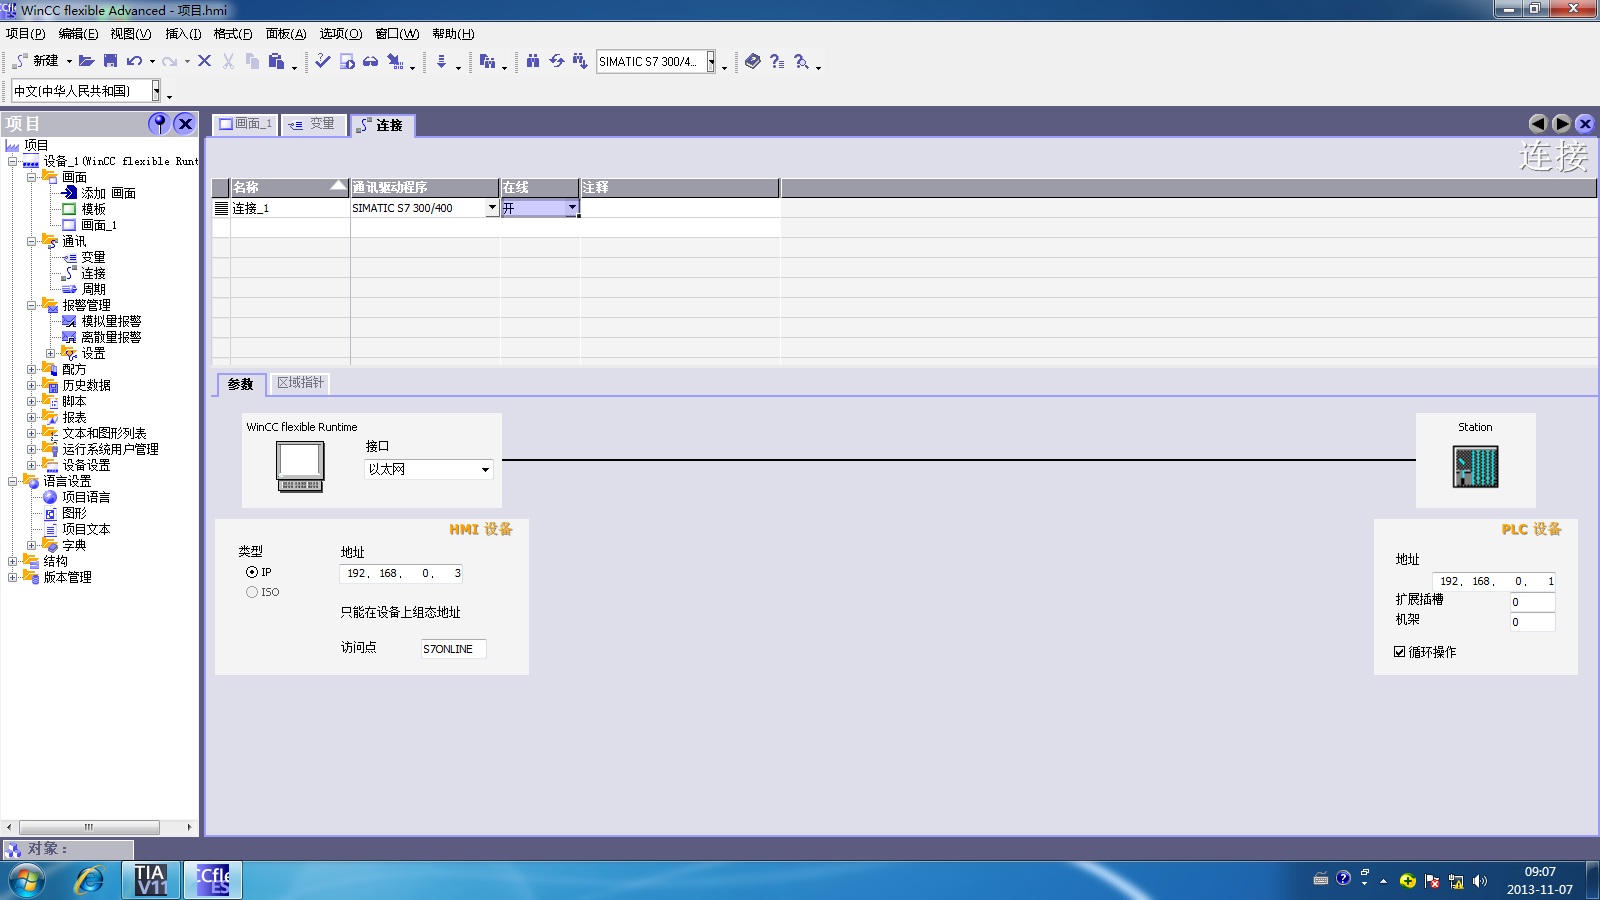Click the 访问点 S7ONLINE input field
Viewport: 1600px width, 900px height.
pos(453,649)
